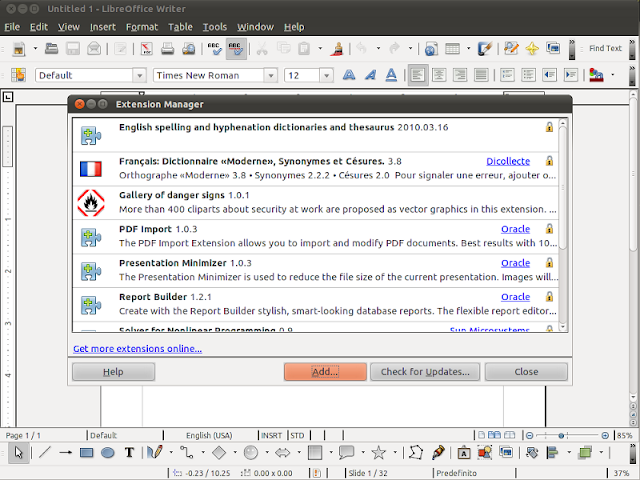Toggle Centered paragraph alignment
The width and height of the screenshot is (640, 480).
click(x=439, y=75)
